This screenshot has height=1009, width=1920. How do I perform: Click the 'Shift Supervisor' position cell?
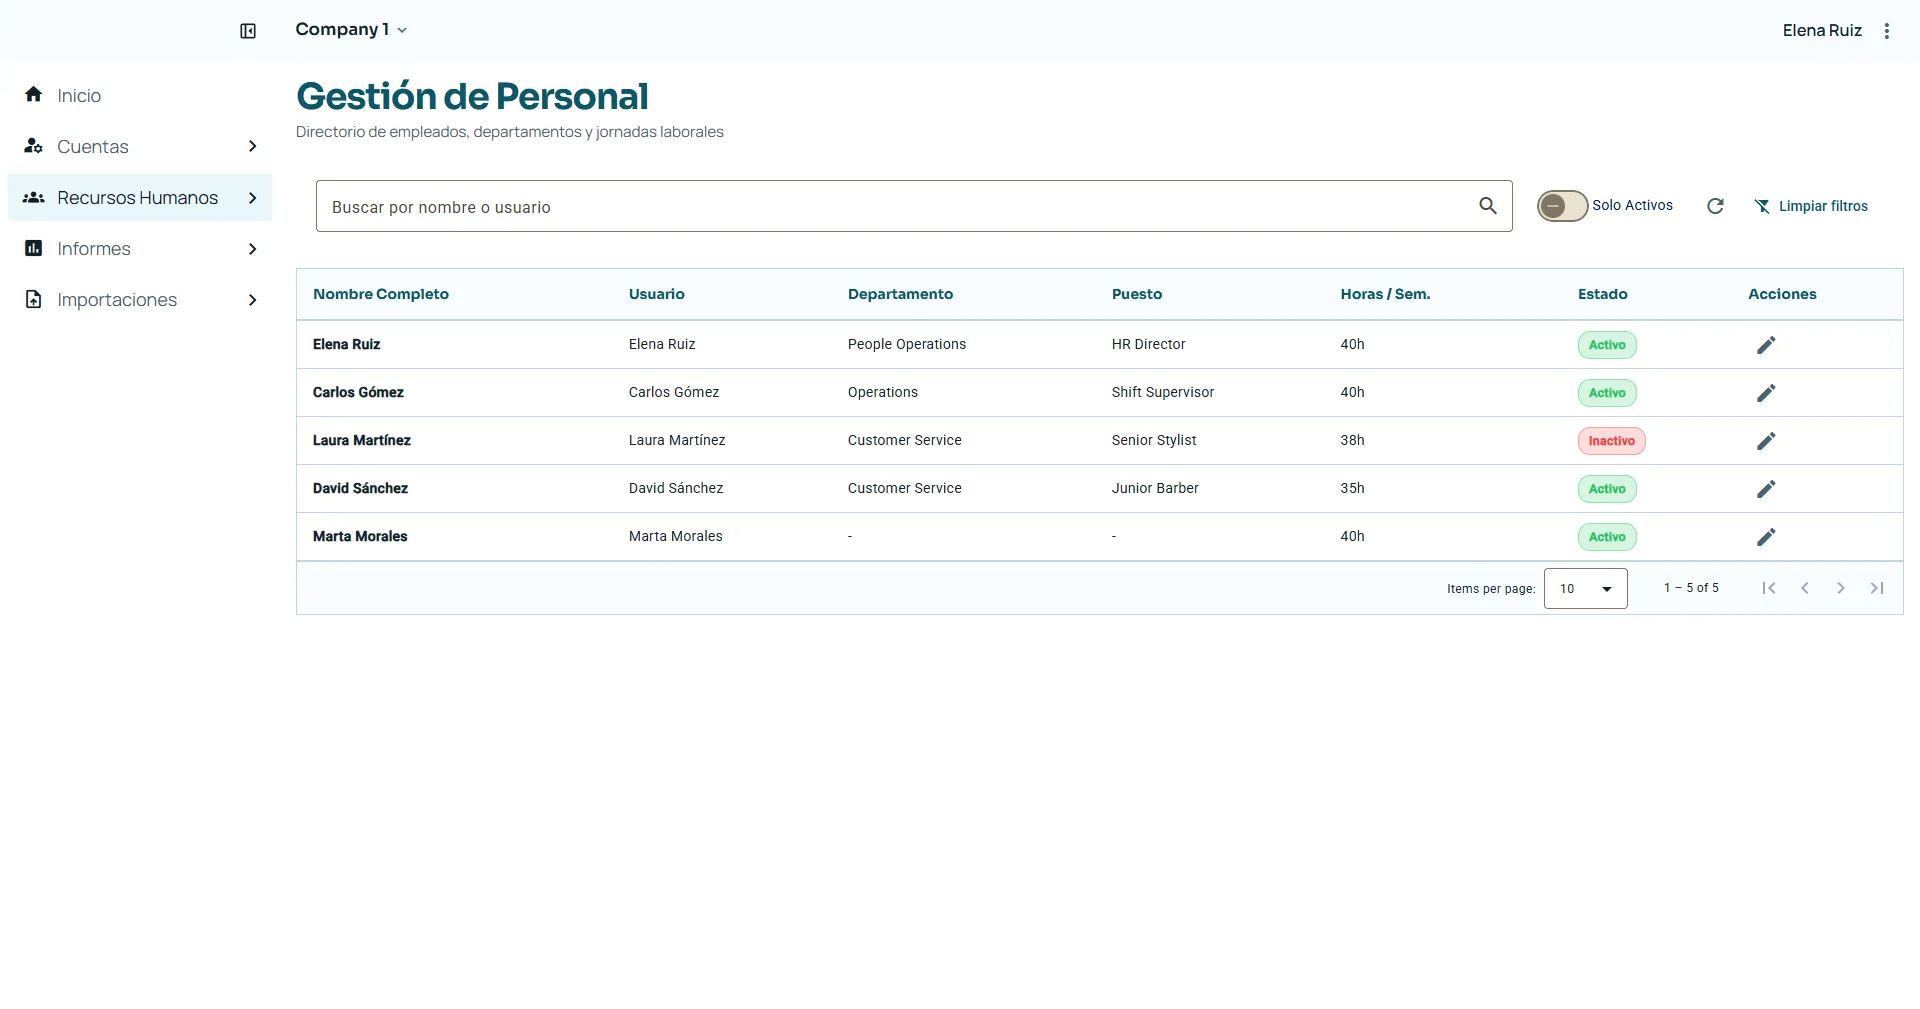(1163, 393)
